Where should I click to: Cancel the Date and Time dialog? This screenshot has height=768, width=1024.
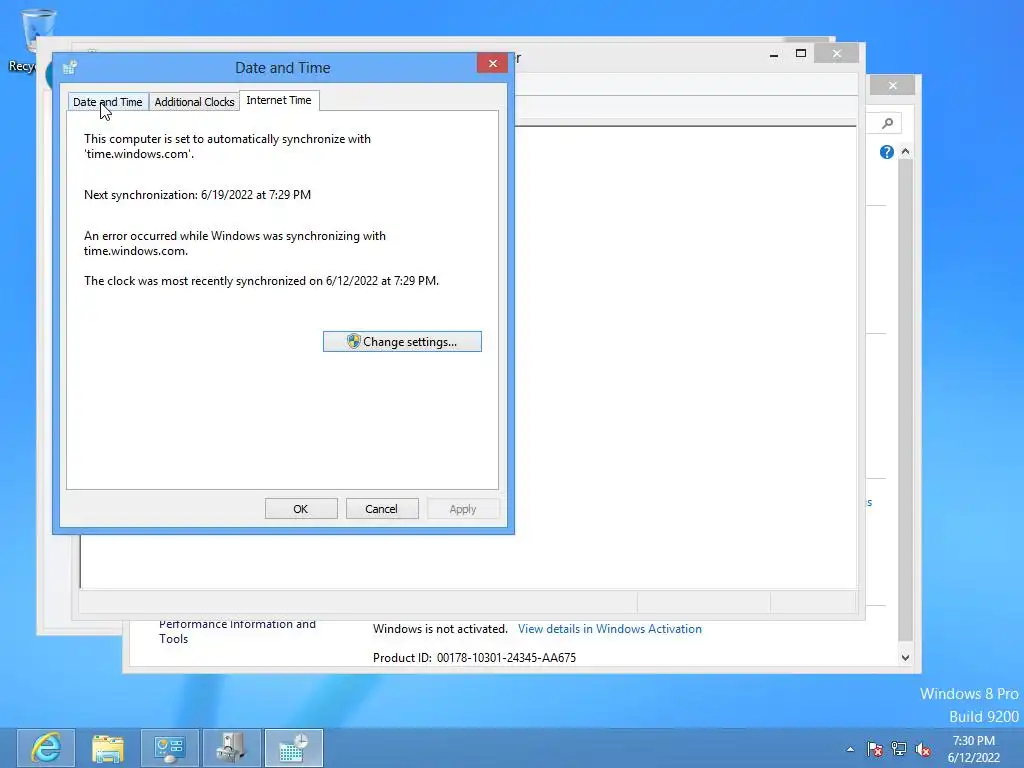(x=382, y=509)
